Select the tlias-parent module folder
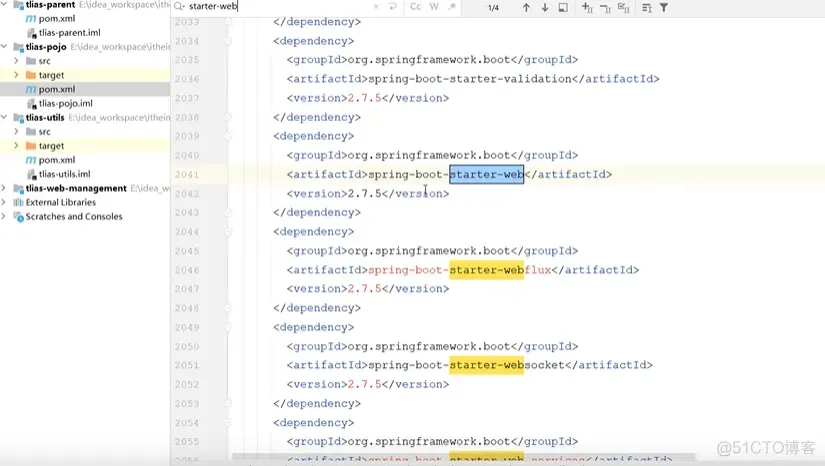The height and width of the screenshot is (466, 825). (x=50, y=4)
